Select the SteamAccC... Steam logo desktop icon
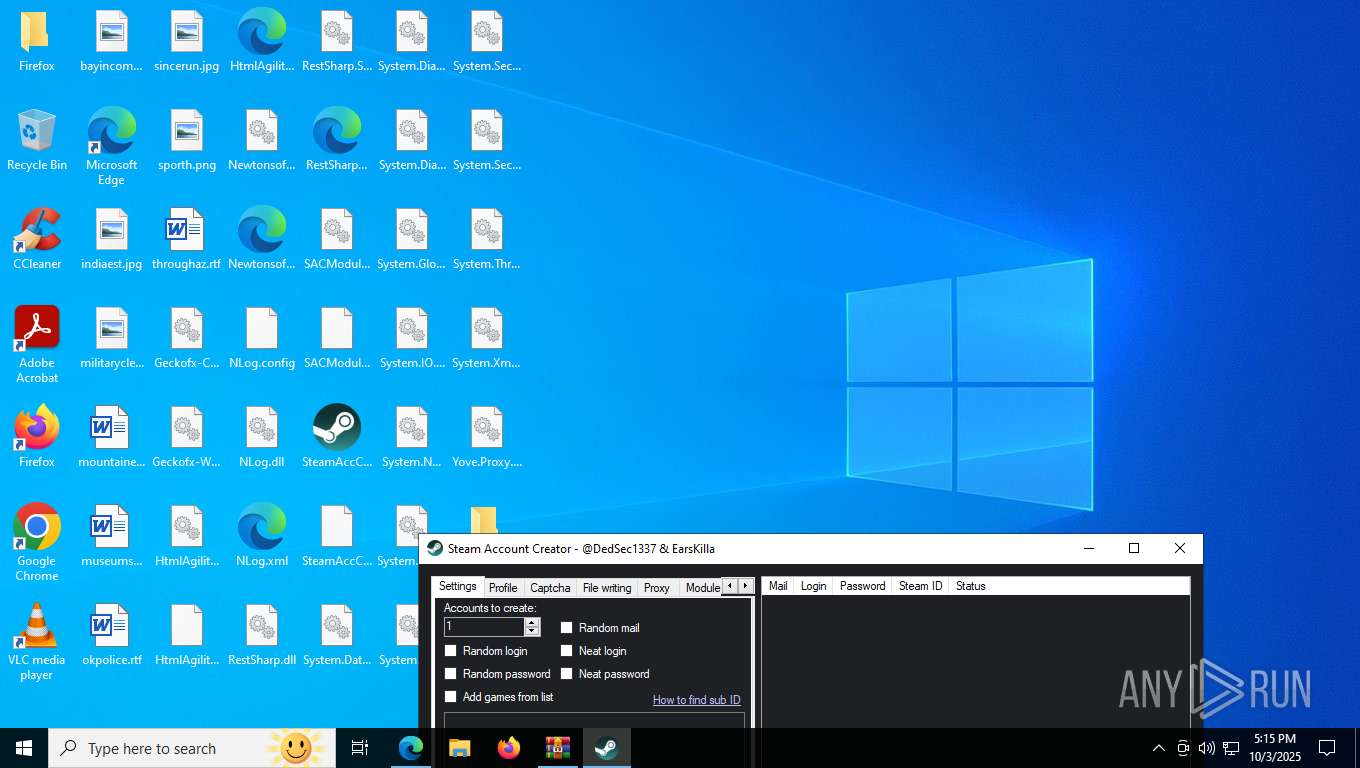Viewport: 1360px width, 768px height. (337, 438)
